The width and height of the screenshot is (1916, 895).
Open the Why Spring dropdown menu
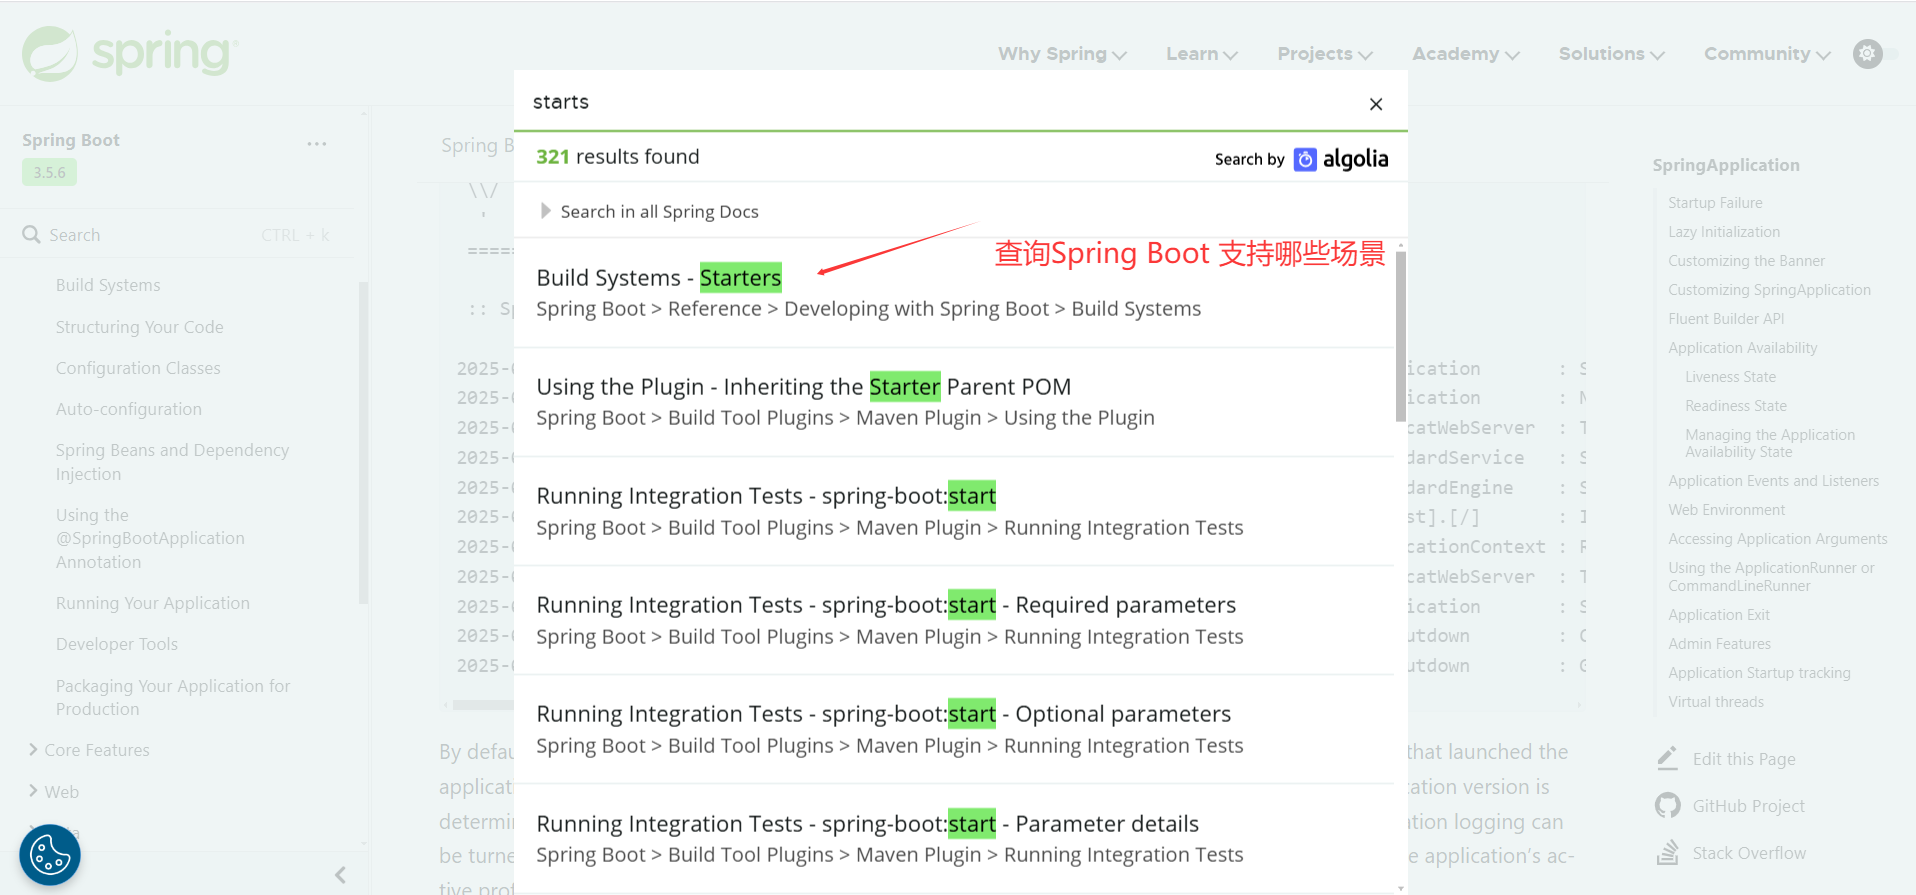tap(1062, 54)
